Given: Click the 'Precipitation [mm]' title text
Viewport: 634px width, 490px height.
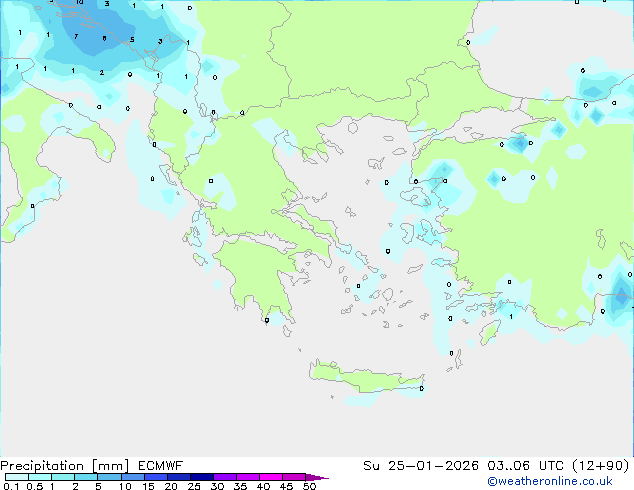Looking at the screenshot, I should click(x=65, y=466).
